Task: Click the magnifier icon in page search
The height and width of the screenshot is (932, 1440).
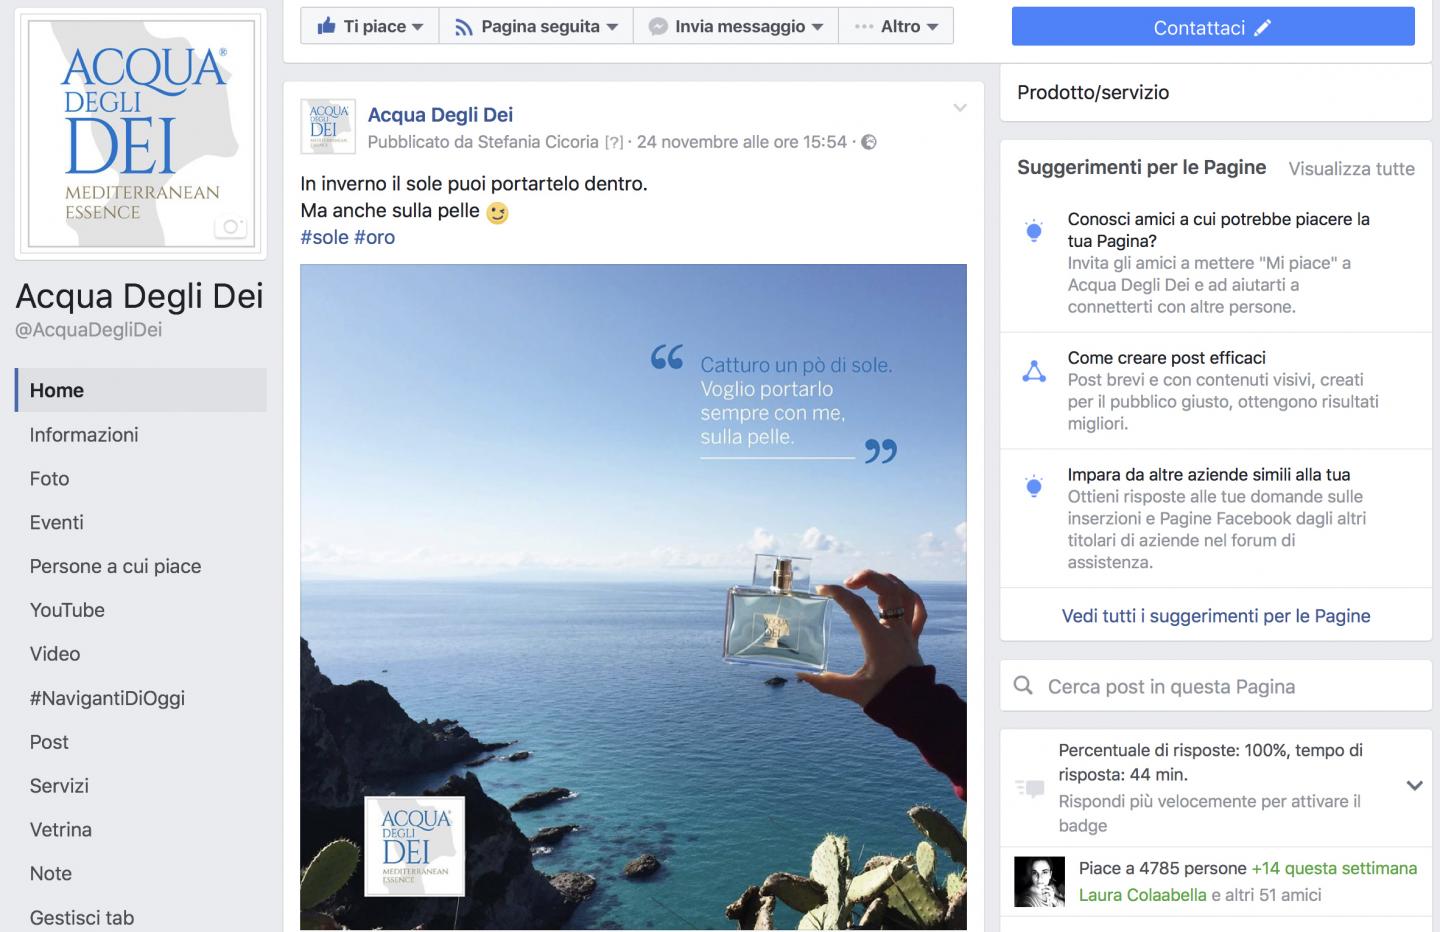Action: (x=1023, y=686)
